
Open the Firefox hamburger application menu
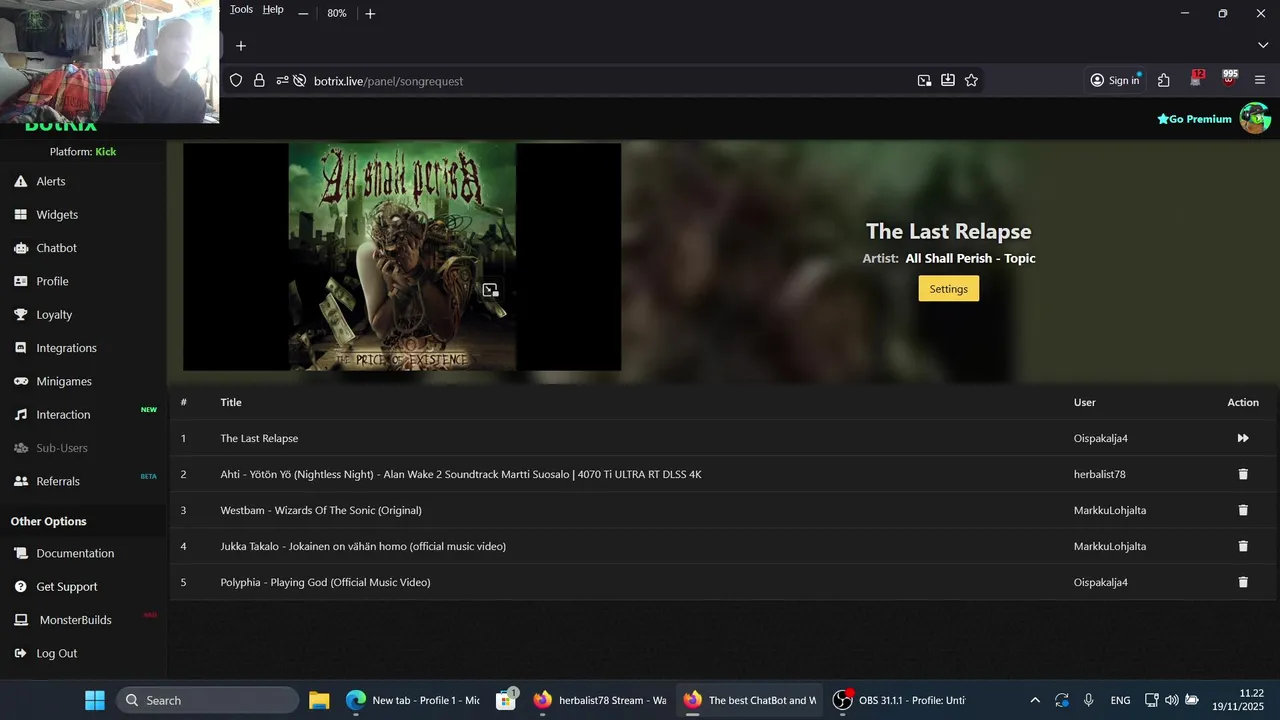(1260, 81)
